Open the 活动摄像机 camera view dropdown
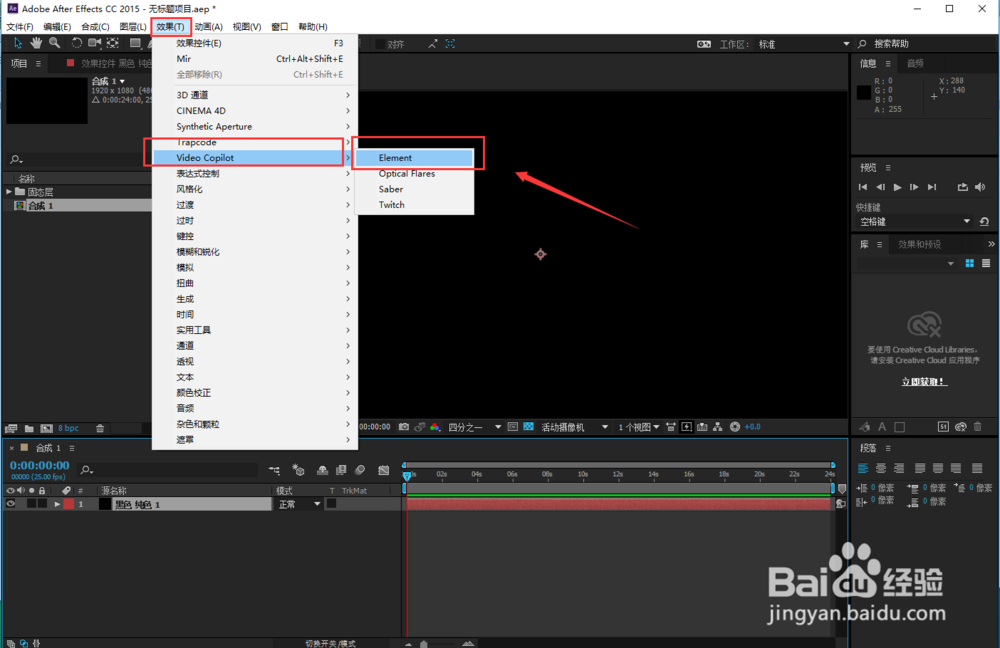 click(574, 427)
